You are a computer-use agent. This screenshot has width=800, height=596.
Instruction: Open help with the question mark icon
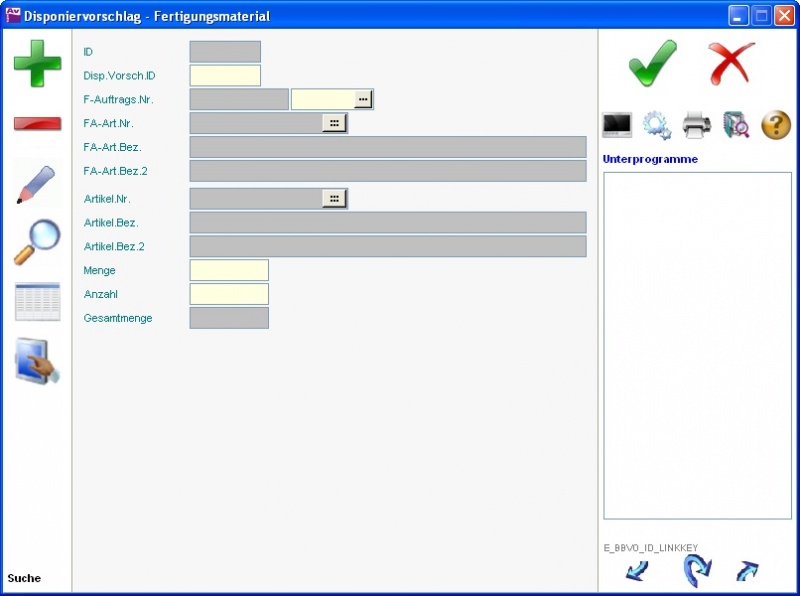pos(776,125)
